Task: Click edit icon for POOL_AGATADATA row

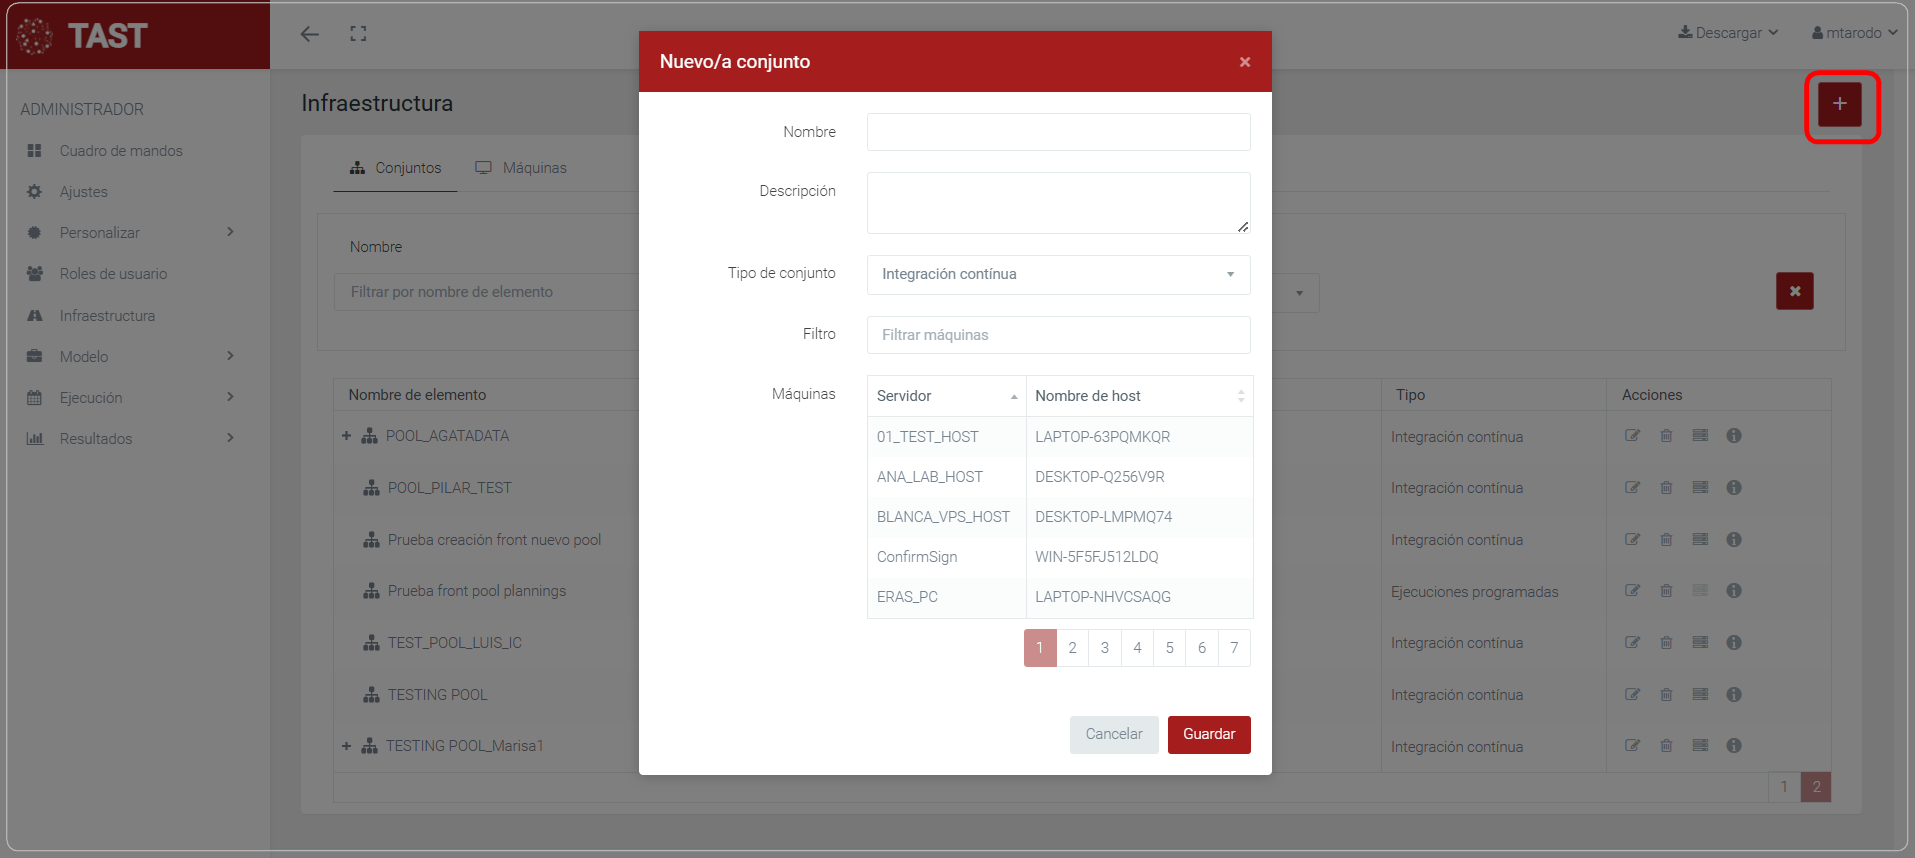Action: tap(1632, 436)
